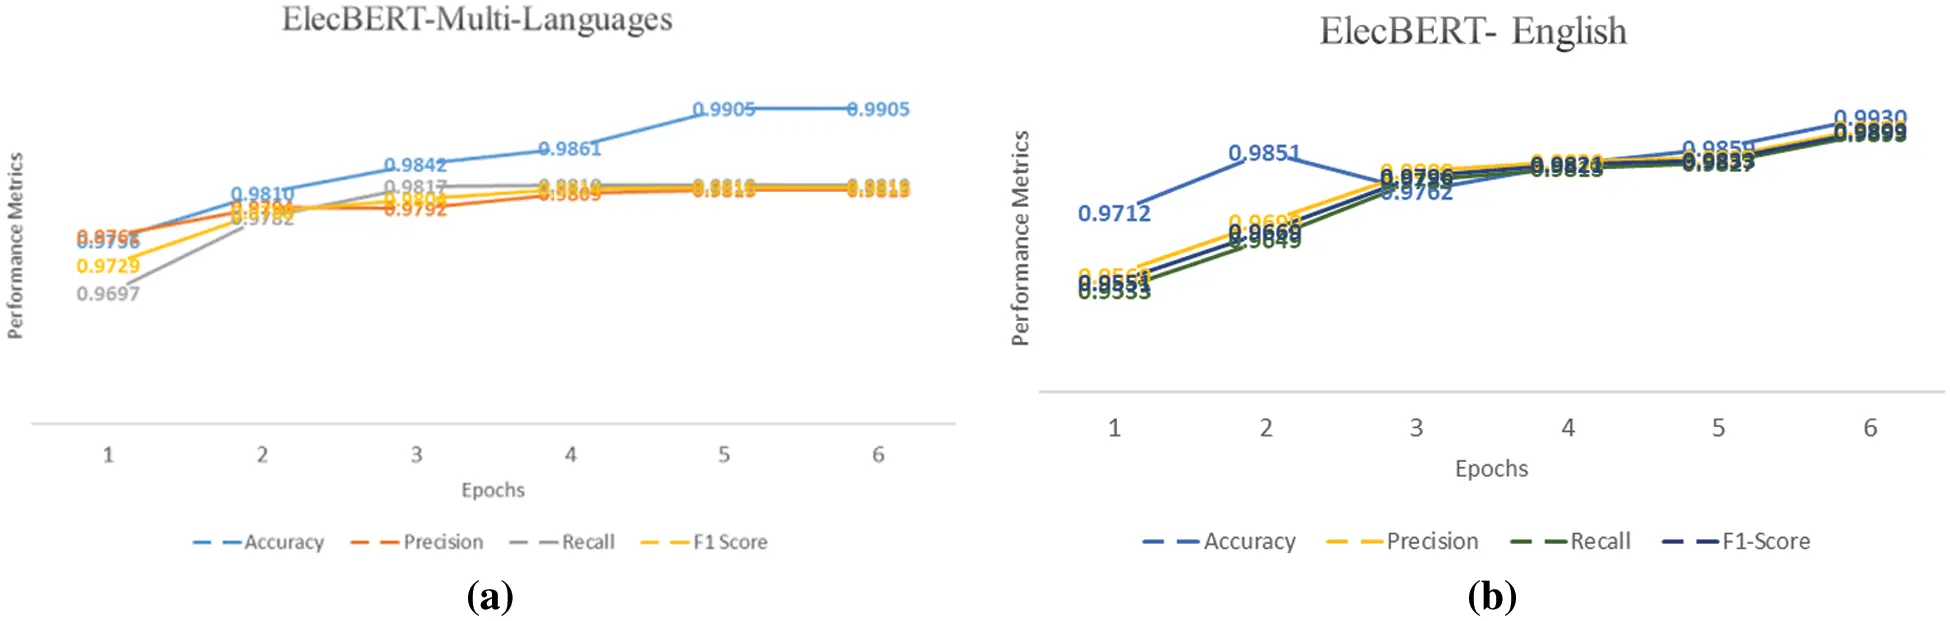Click the 0.9712 accuracy label in English chart
The width and height of the screenshot is (1950, 621).
click(1114, 213)
